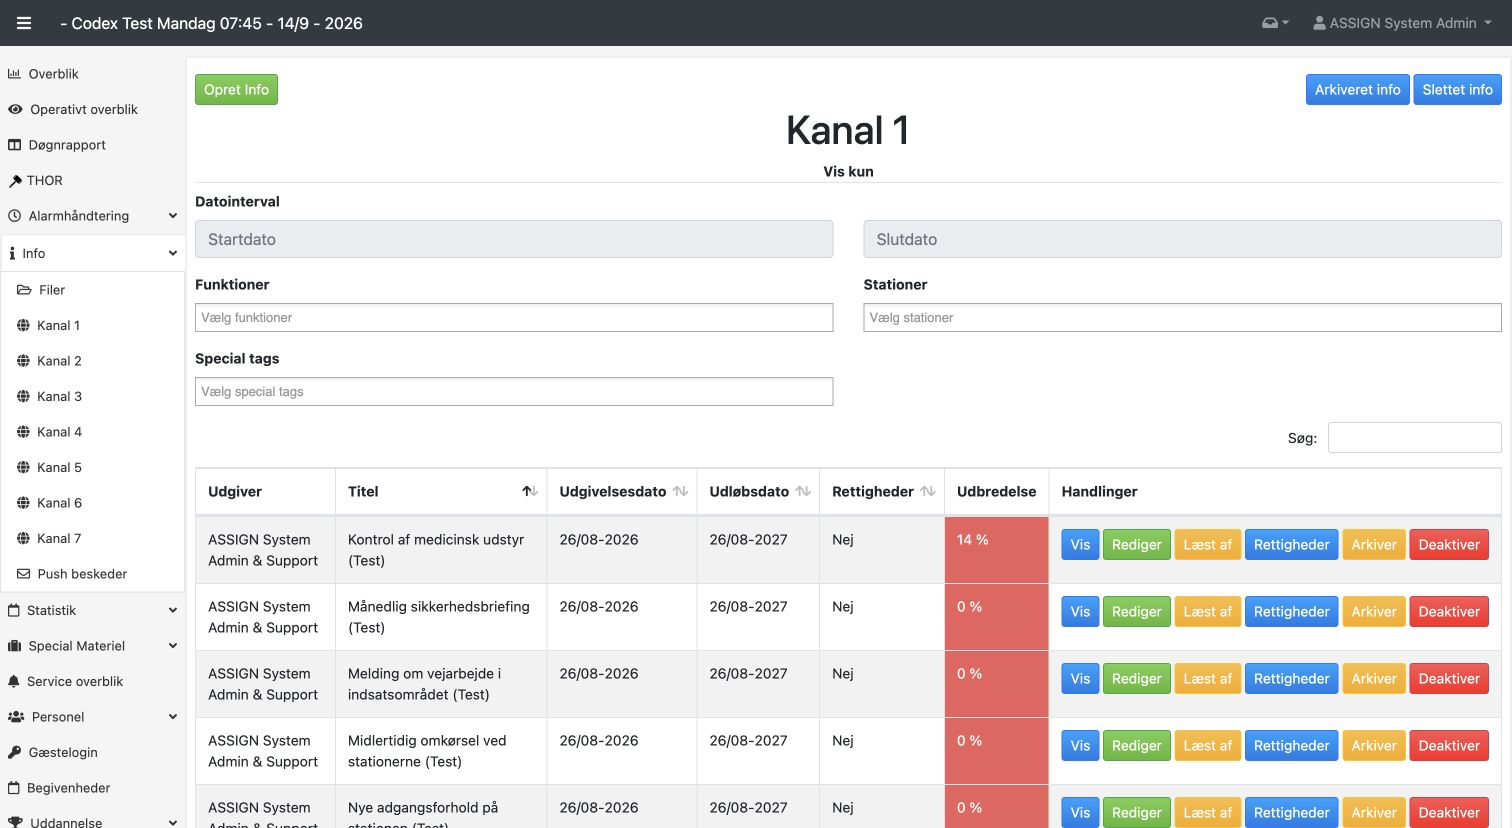Click the Opret Info button

pyautogui.click(x=236, y=90)
